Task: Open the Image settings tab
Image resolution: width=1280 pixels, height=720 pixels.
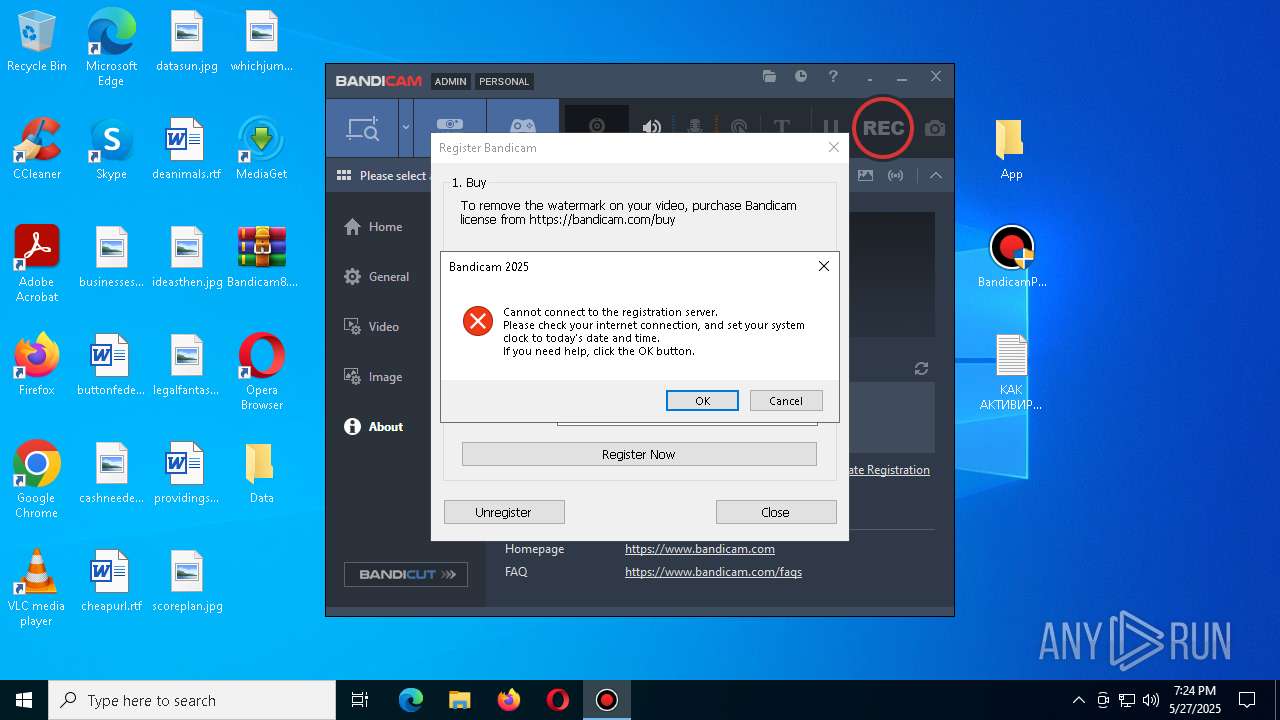Action: (373, 377)
